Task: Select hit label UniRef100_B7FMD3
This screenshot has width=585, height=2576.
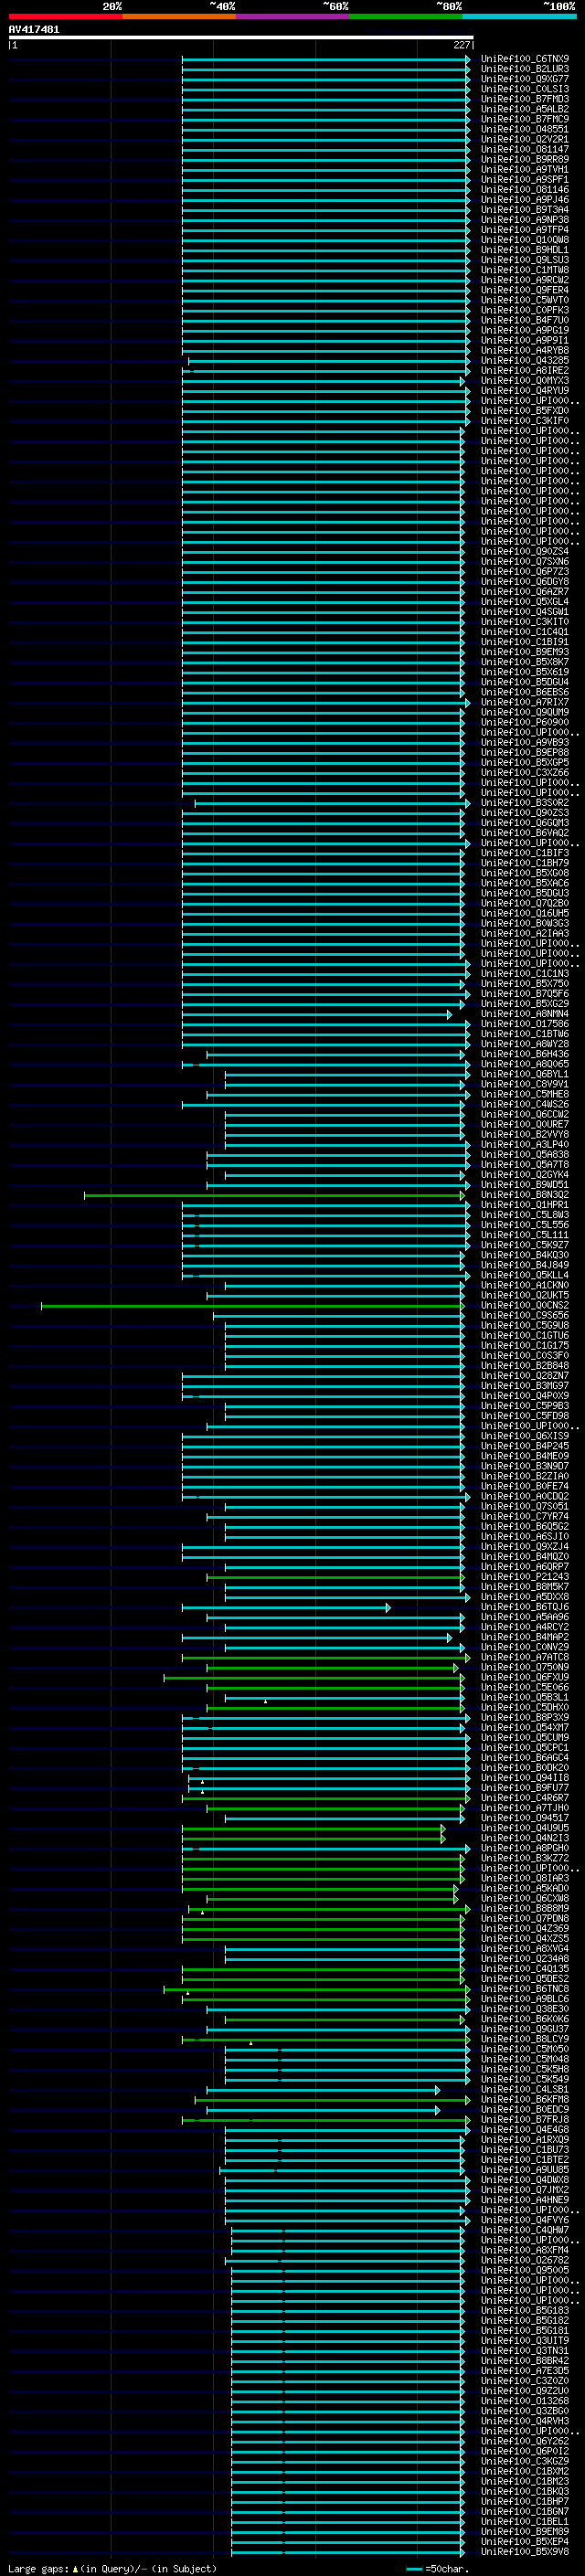Action: click(525, 99)
